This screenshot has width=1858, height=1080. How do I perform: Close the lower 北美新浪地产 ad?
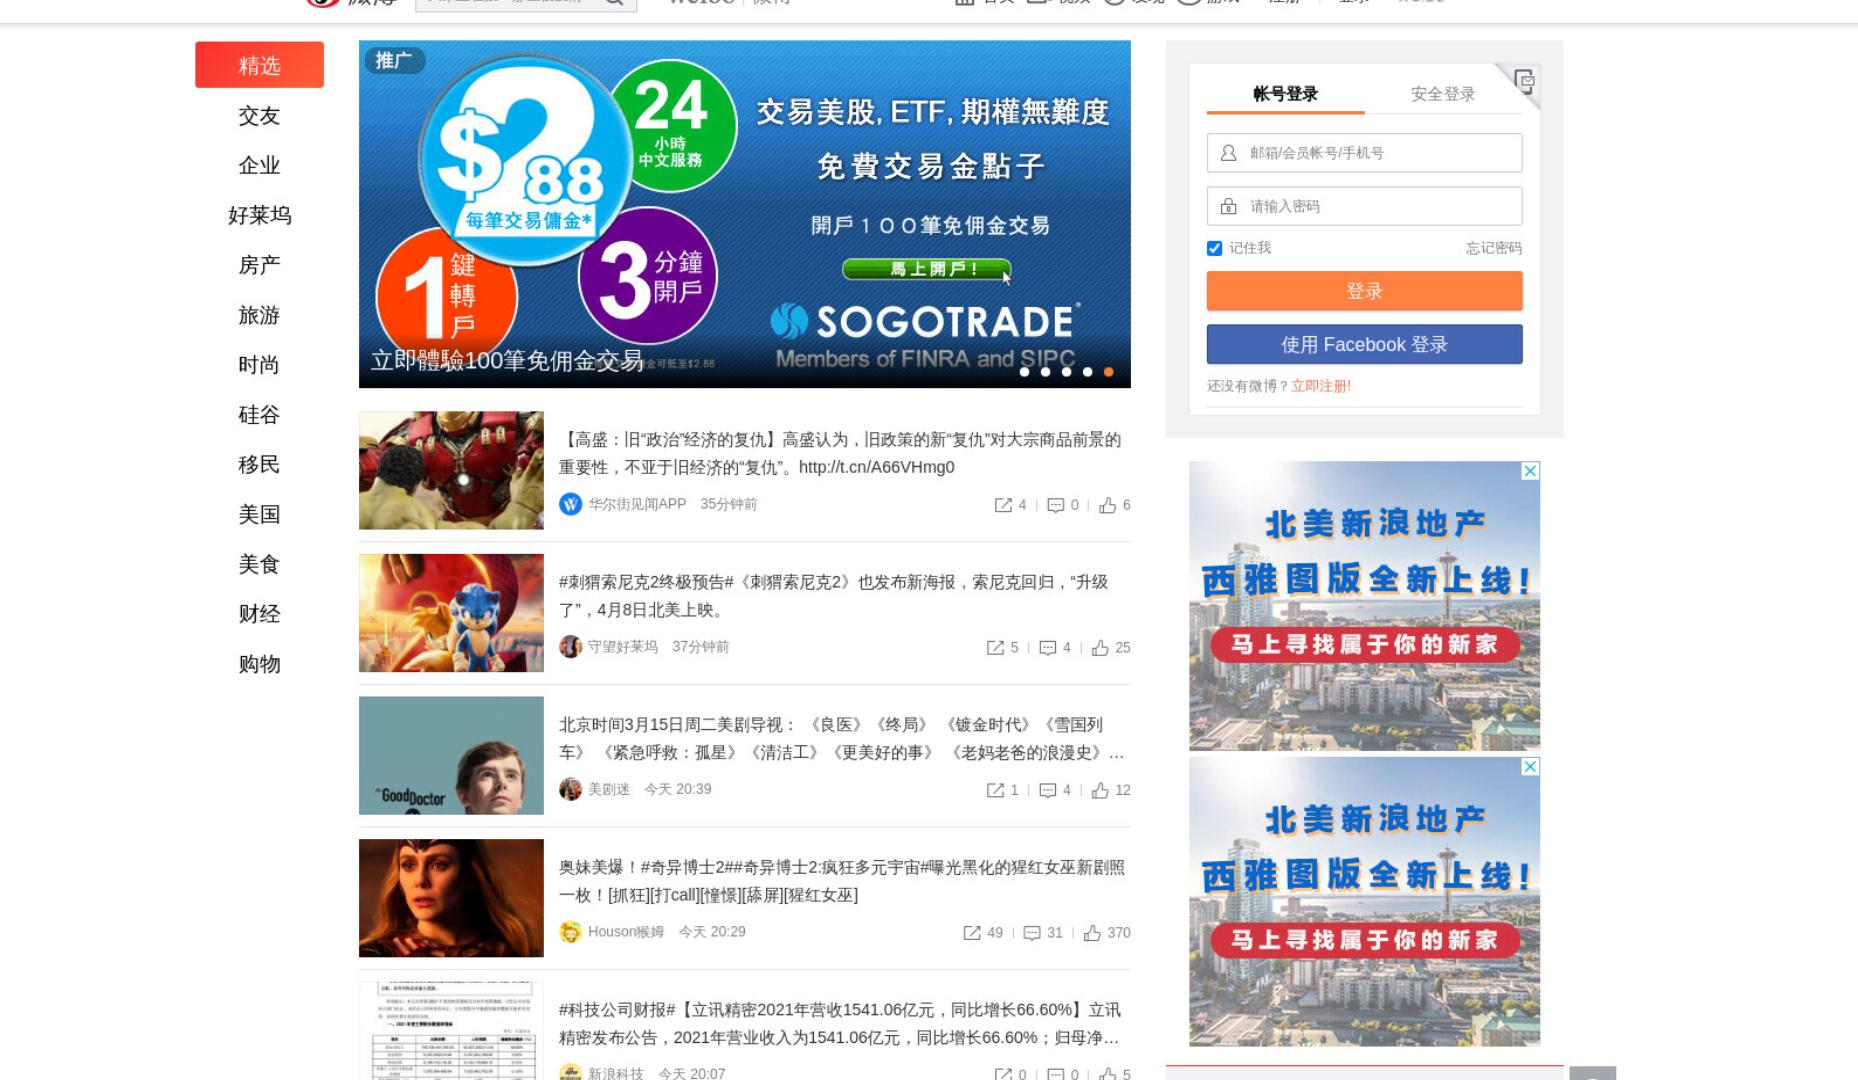tap(1530, 767)
